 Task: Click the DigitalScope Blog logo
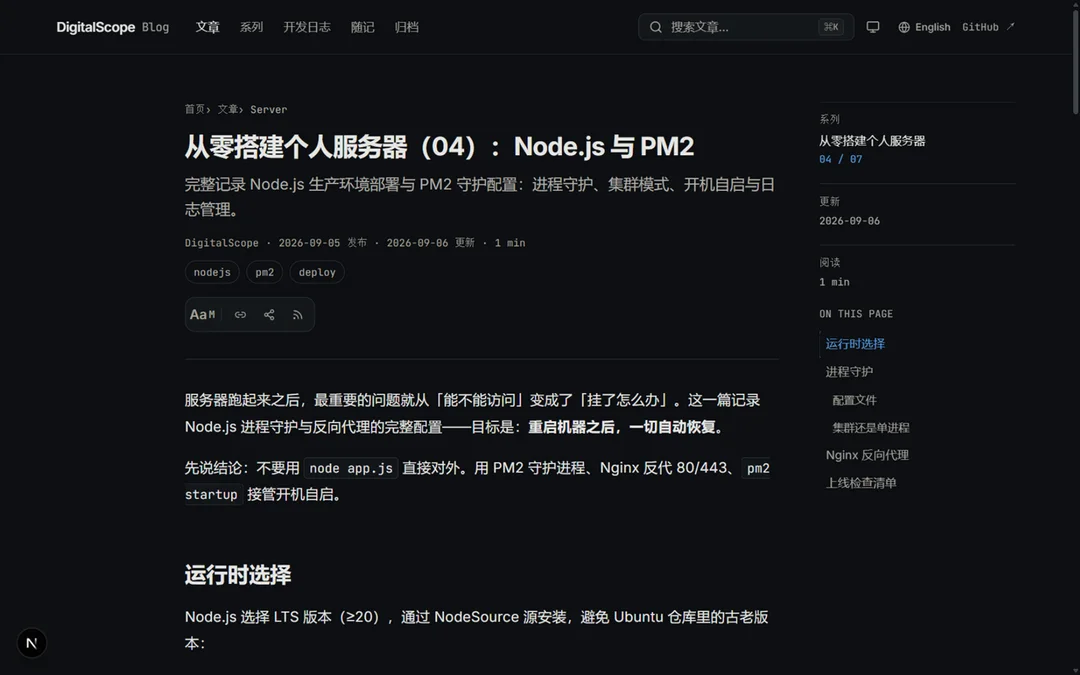coord(113,27)
